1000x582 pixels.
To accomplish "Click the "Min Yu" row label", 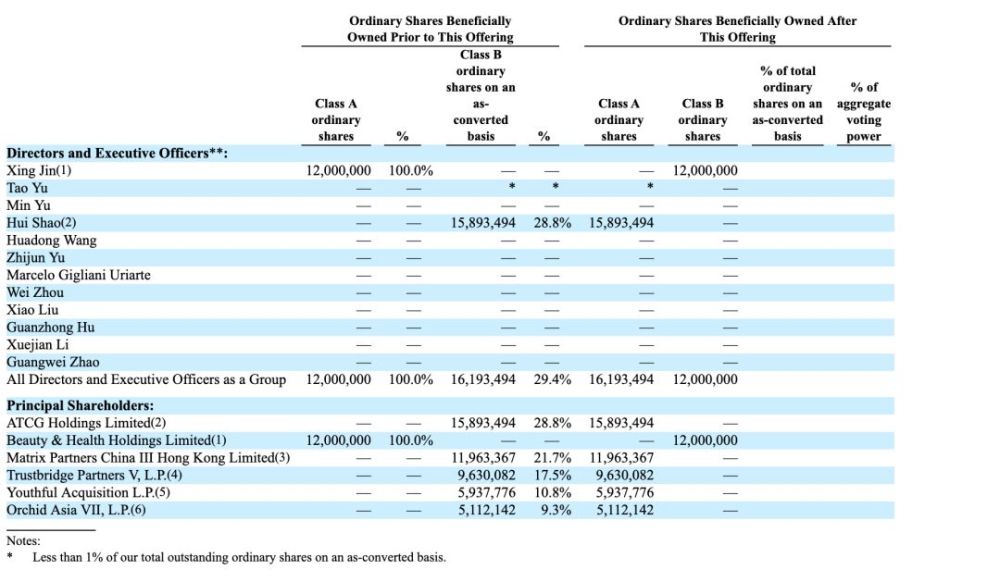I will coord(28,205).
